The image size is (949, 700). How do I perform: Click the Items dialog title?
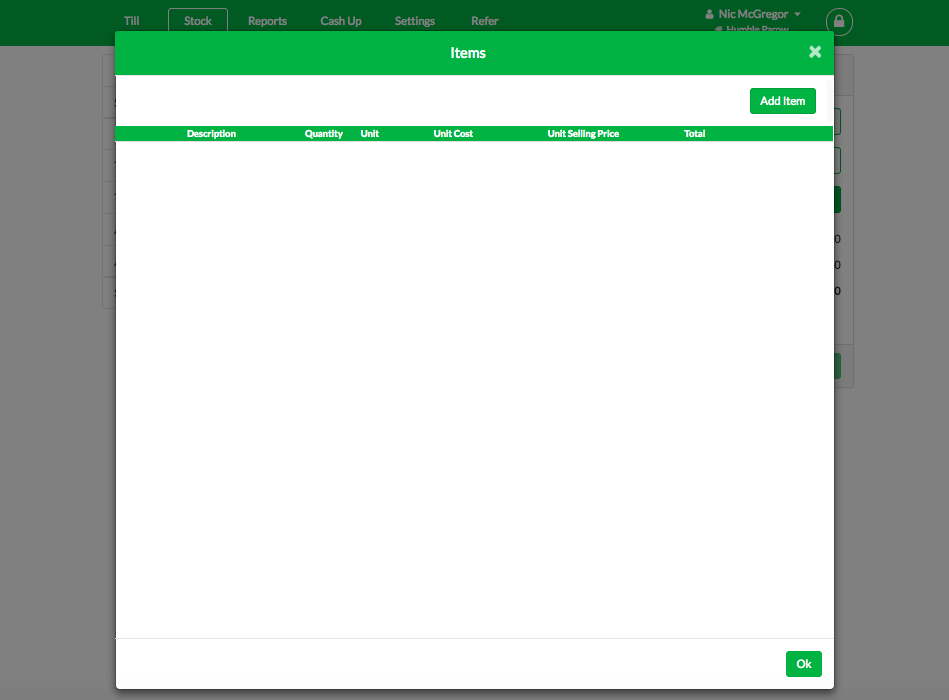(x=468, y=53)
